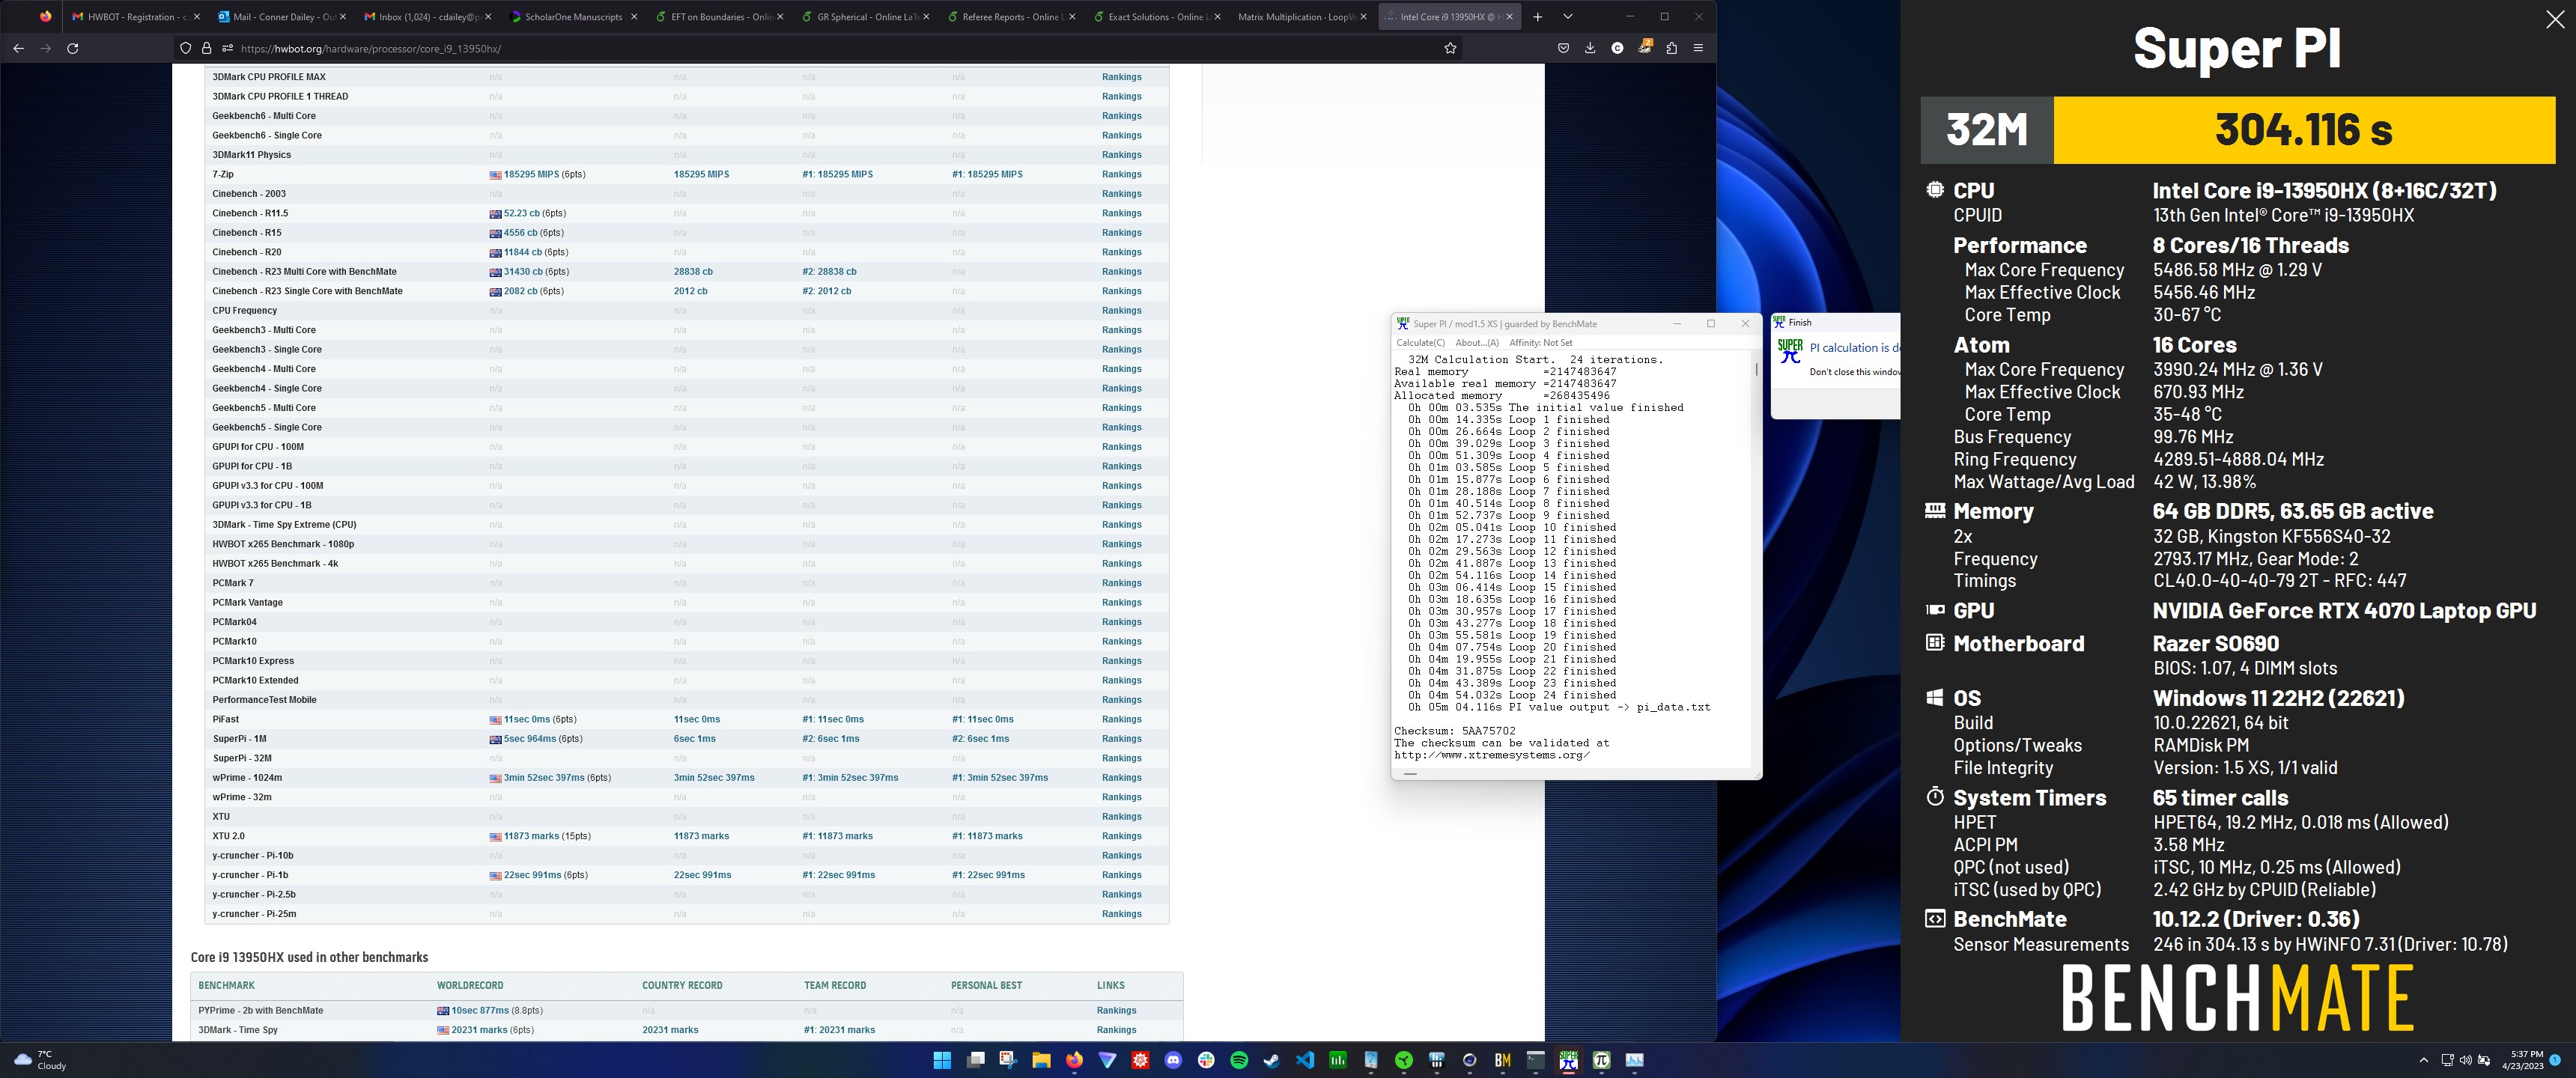Screen dimensions: 2576x1078
Task: Expand the list all tabs dropdown
Action: (1567, 17)
